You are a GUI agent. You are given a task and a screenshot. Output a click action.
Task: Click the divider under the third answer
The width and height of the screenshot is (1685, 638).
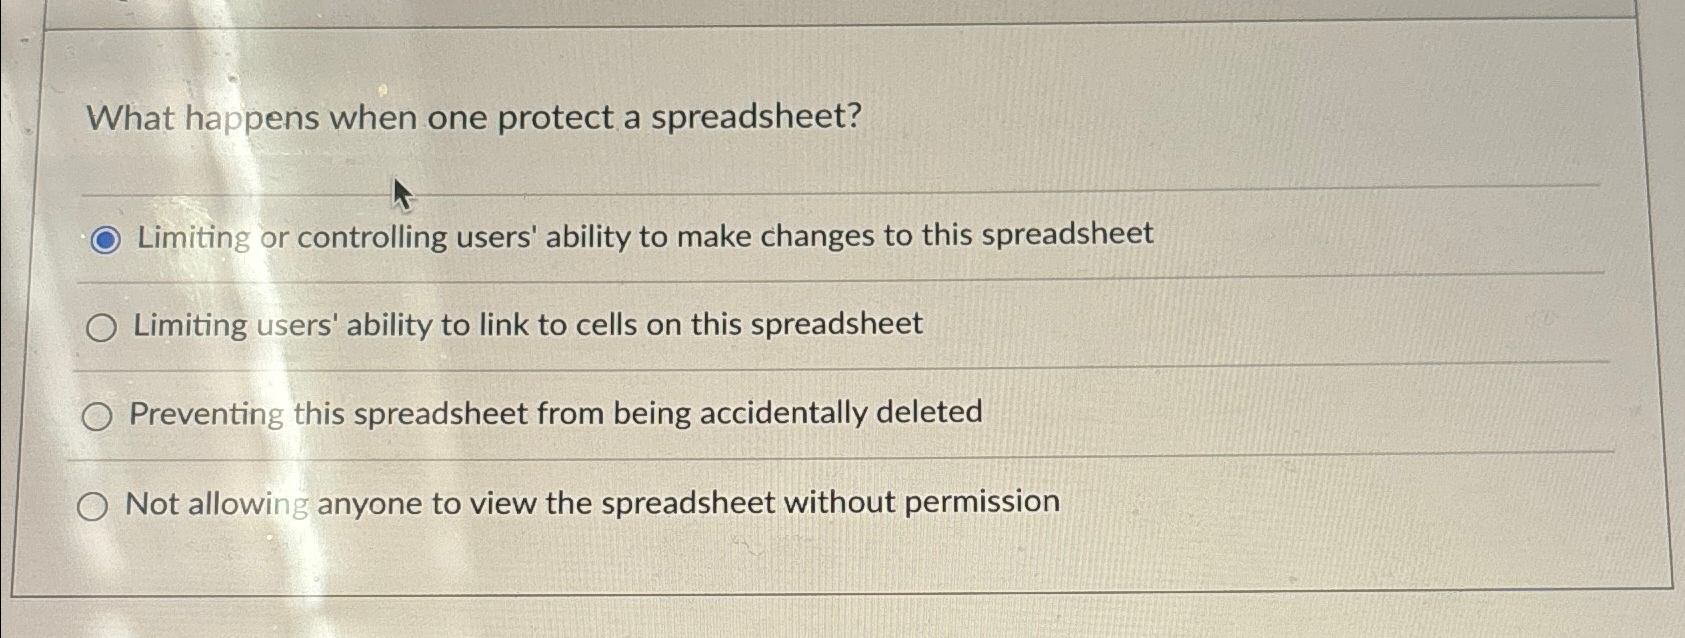[x=800, y=458]
